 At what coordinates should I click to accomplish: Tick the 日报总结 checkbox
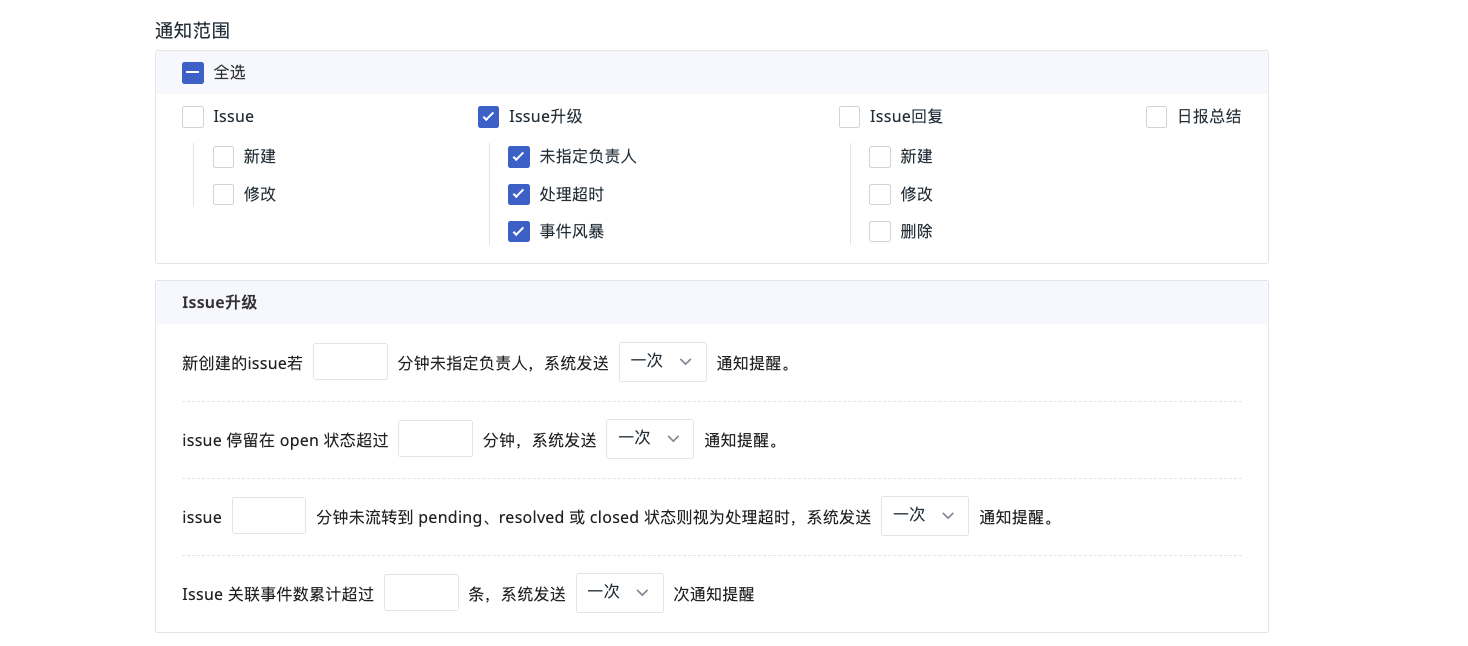(1156, 117)
